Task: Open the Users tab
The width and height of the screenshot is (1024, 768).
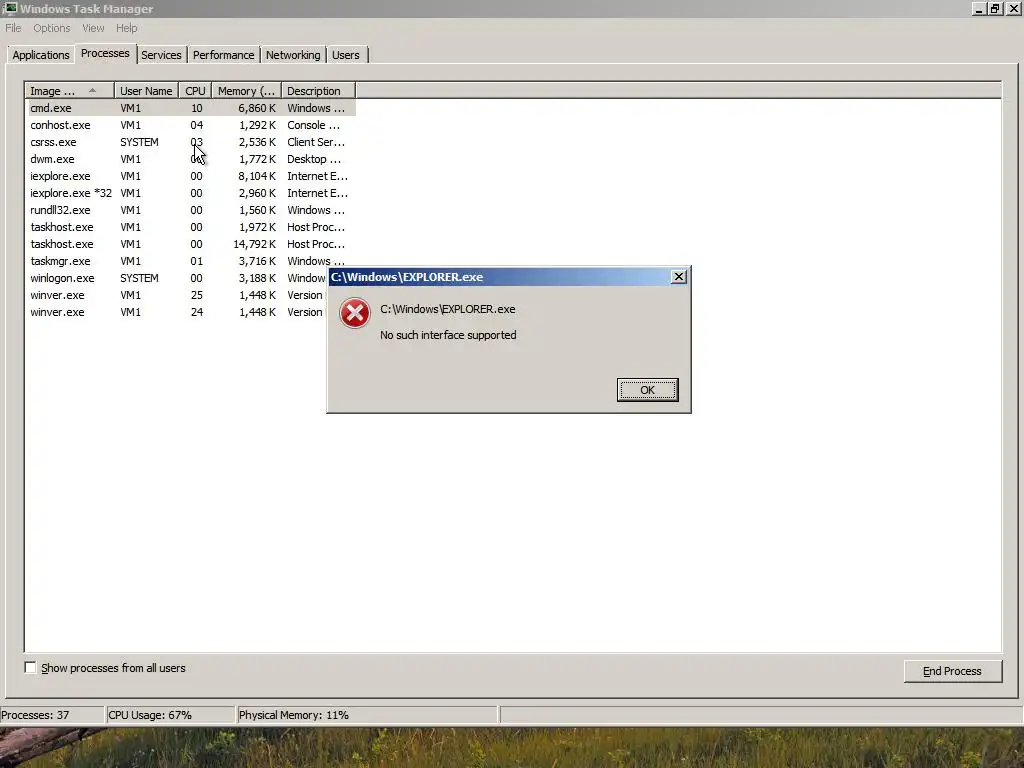Action: coord(345,55)
